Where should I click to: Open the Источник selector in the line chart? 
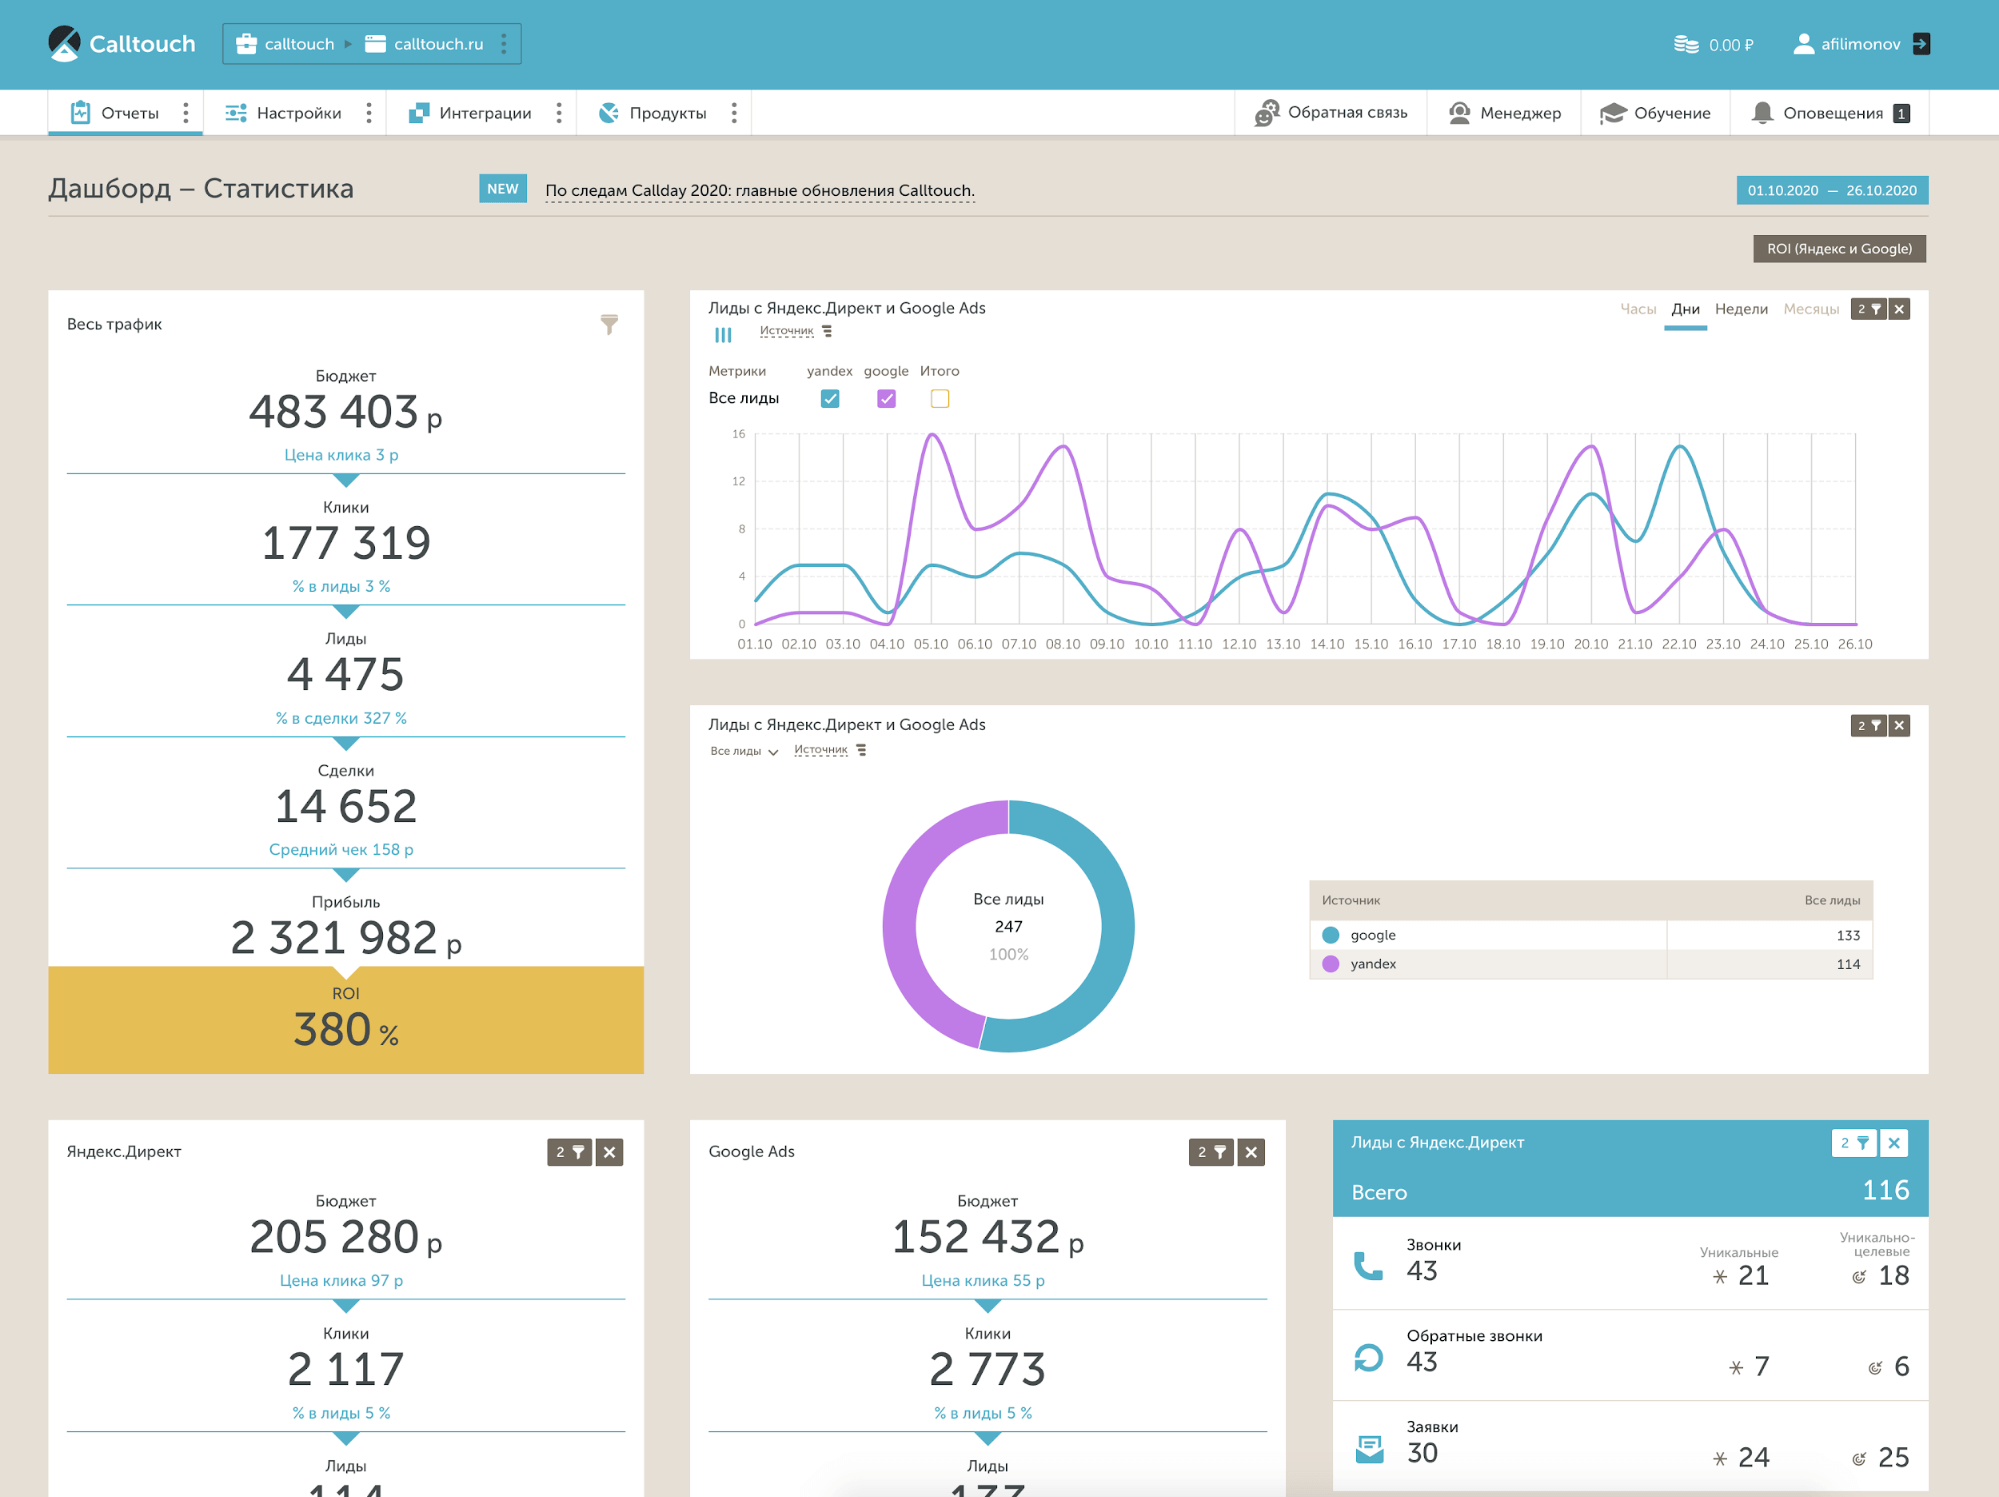[x=787, y=331]
